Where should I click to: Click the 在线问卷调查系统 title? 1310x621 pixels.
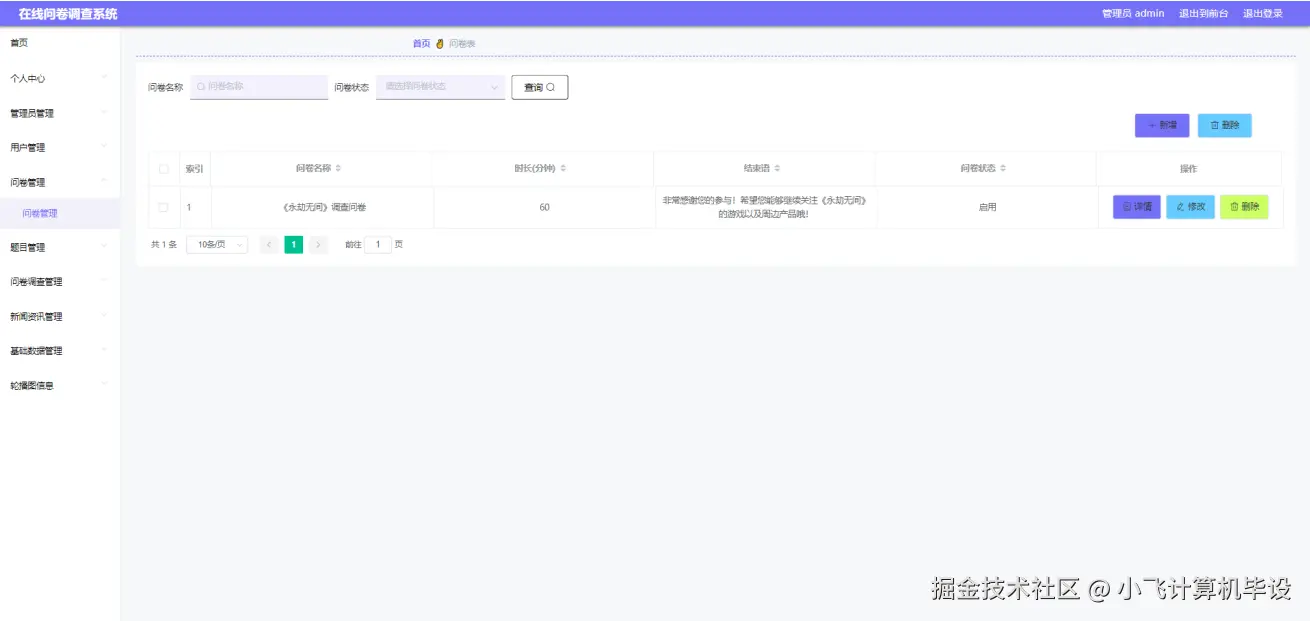[68, 14]
